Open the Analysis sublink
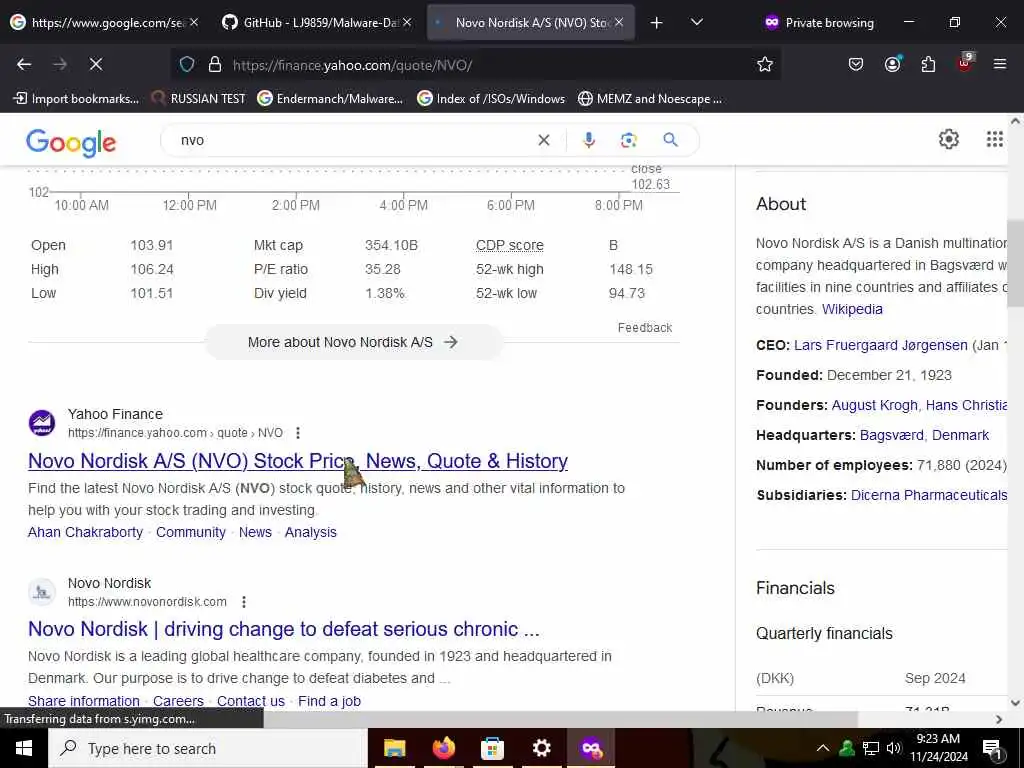The height and width of the screenshot is (768, 1024). 311,532
